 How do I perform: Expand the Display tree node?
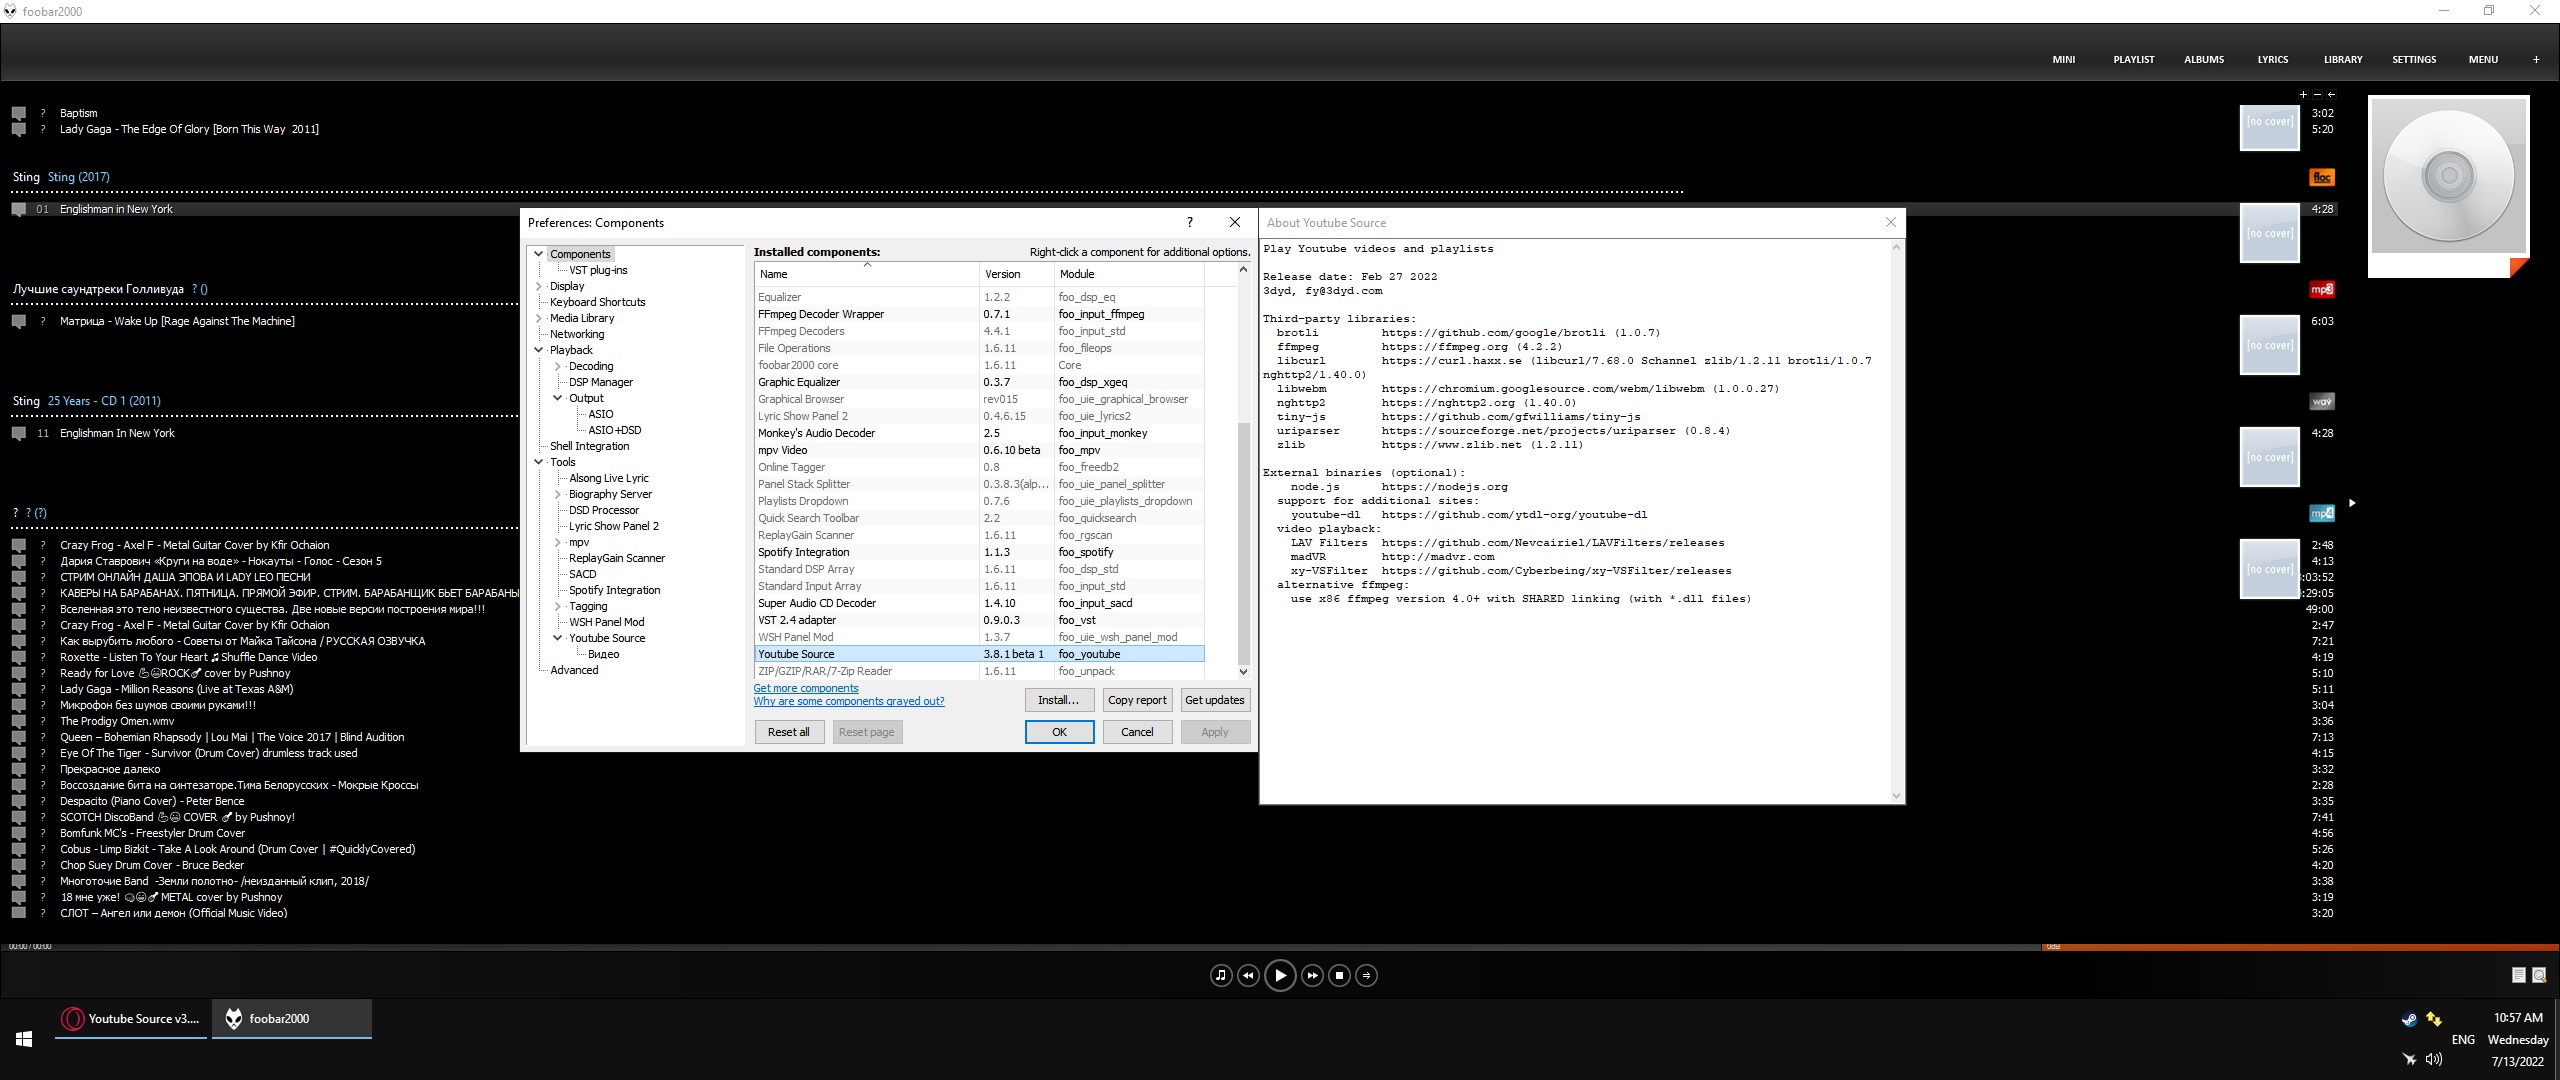point(539,286)
